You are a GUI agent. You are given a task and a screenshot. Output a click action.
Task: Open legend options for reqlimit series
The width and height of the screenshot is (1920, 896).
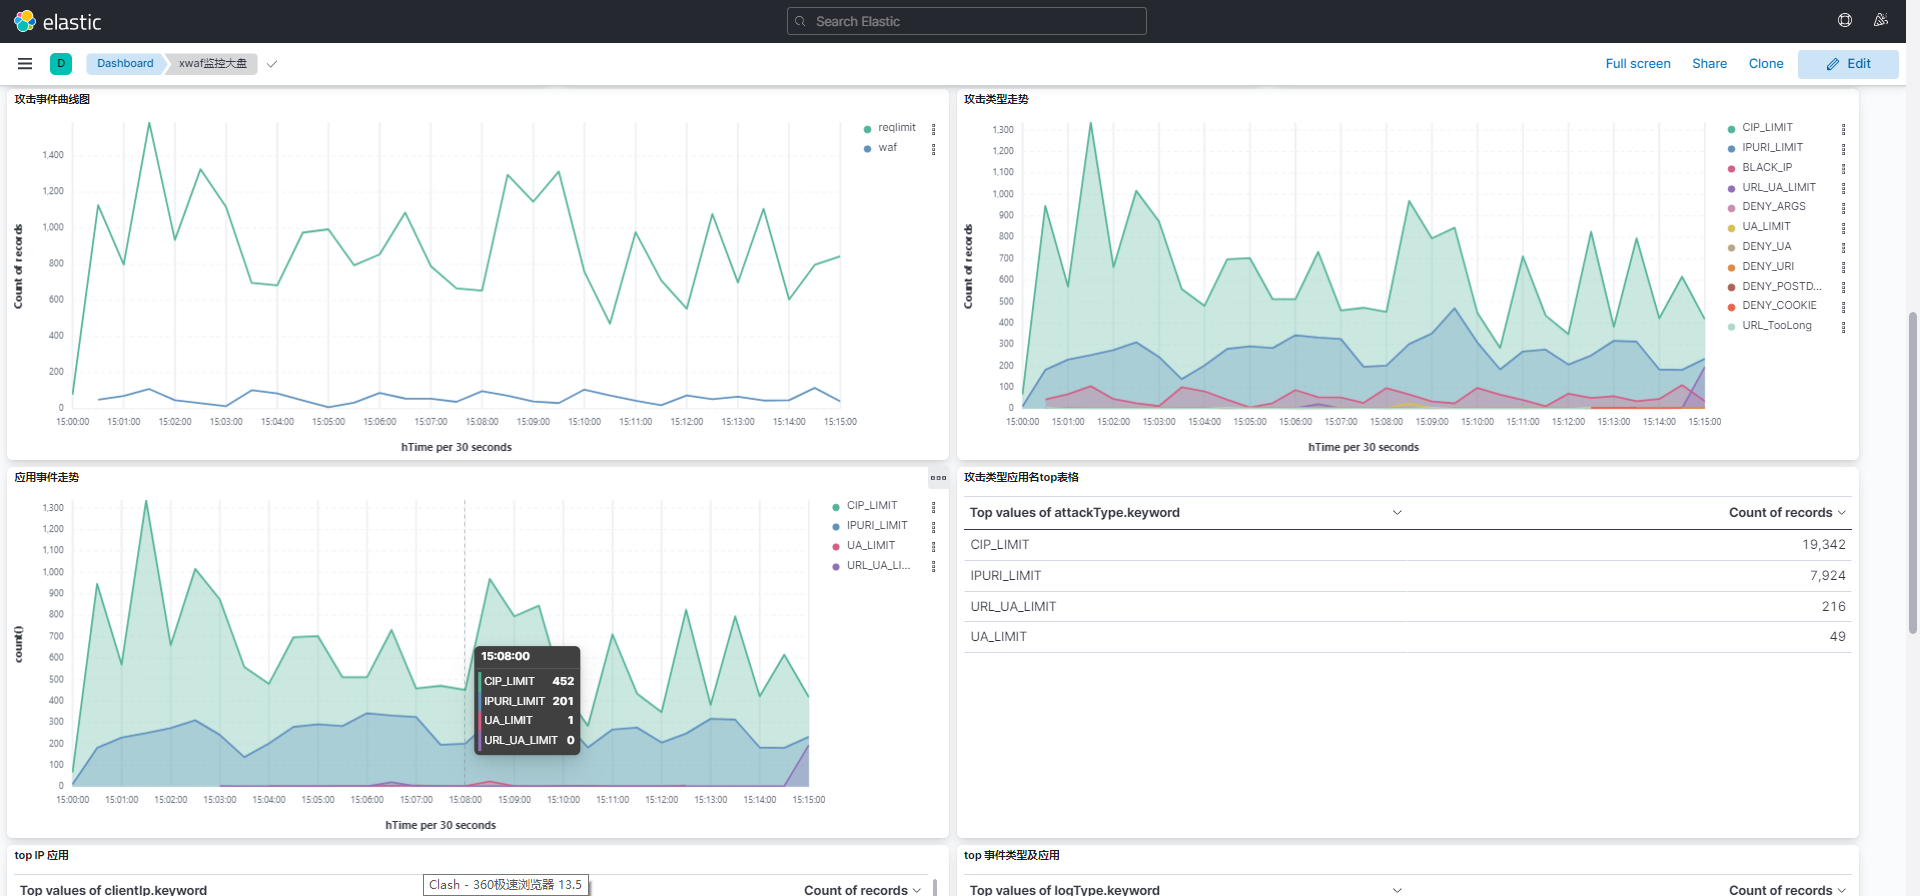934,129
